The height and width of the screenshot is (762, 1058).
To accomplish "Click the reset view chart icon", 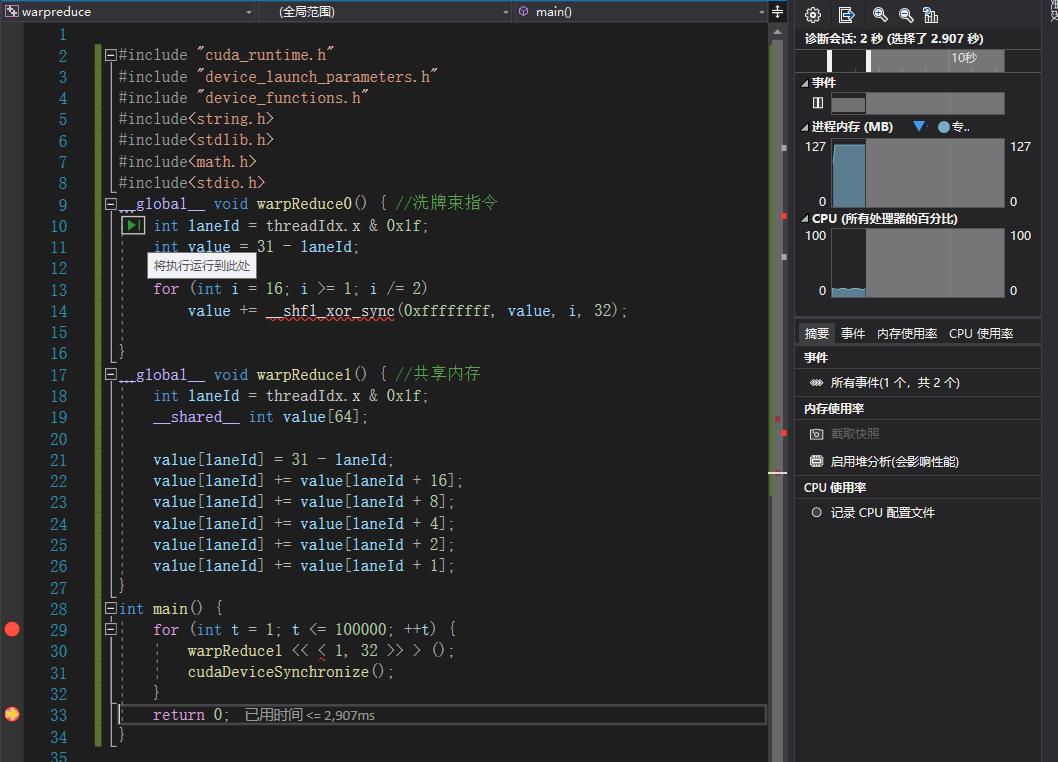I will click(x=931, y=15).
